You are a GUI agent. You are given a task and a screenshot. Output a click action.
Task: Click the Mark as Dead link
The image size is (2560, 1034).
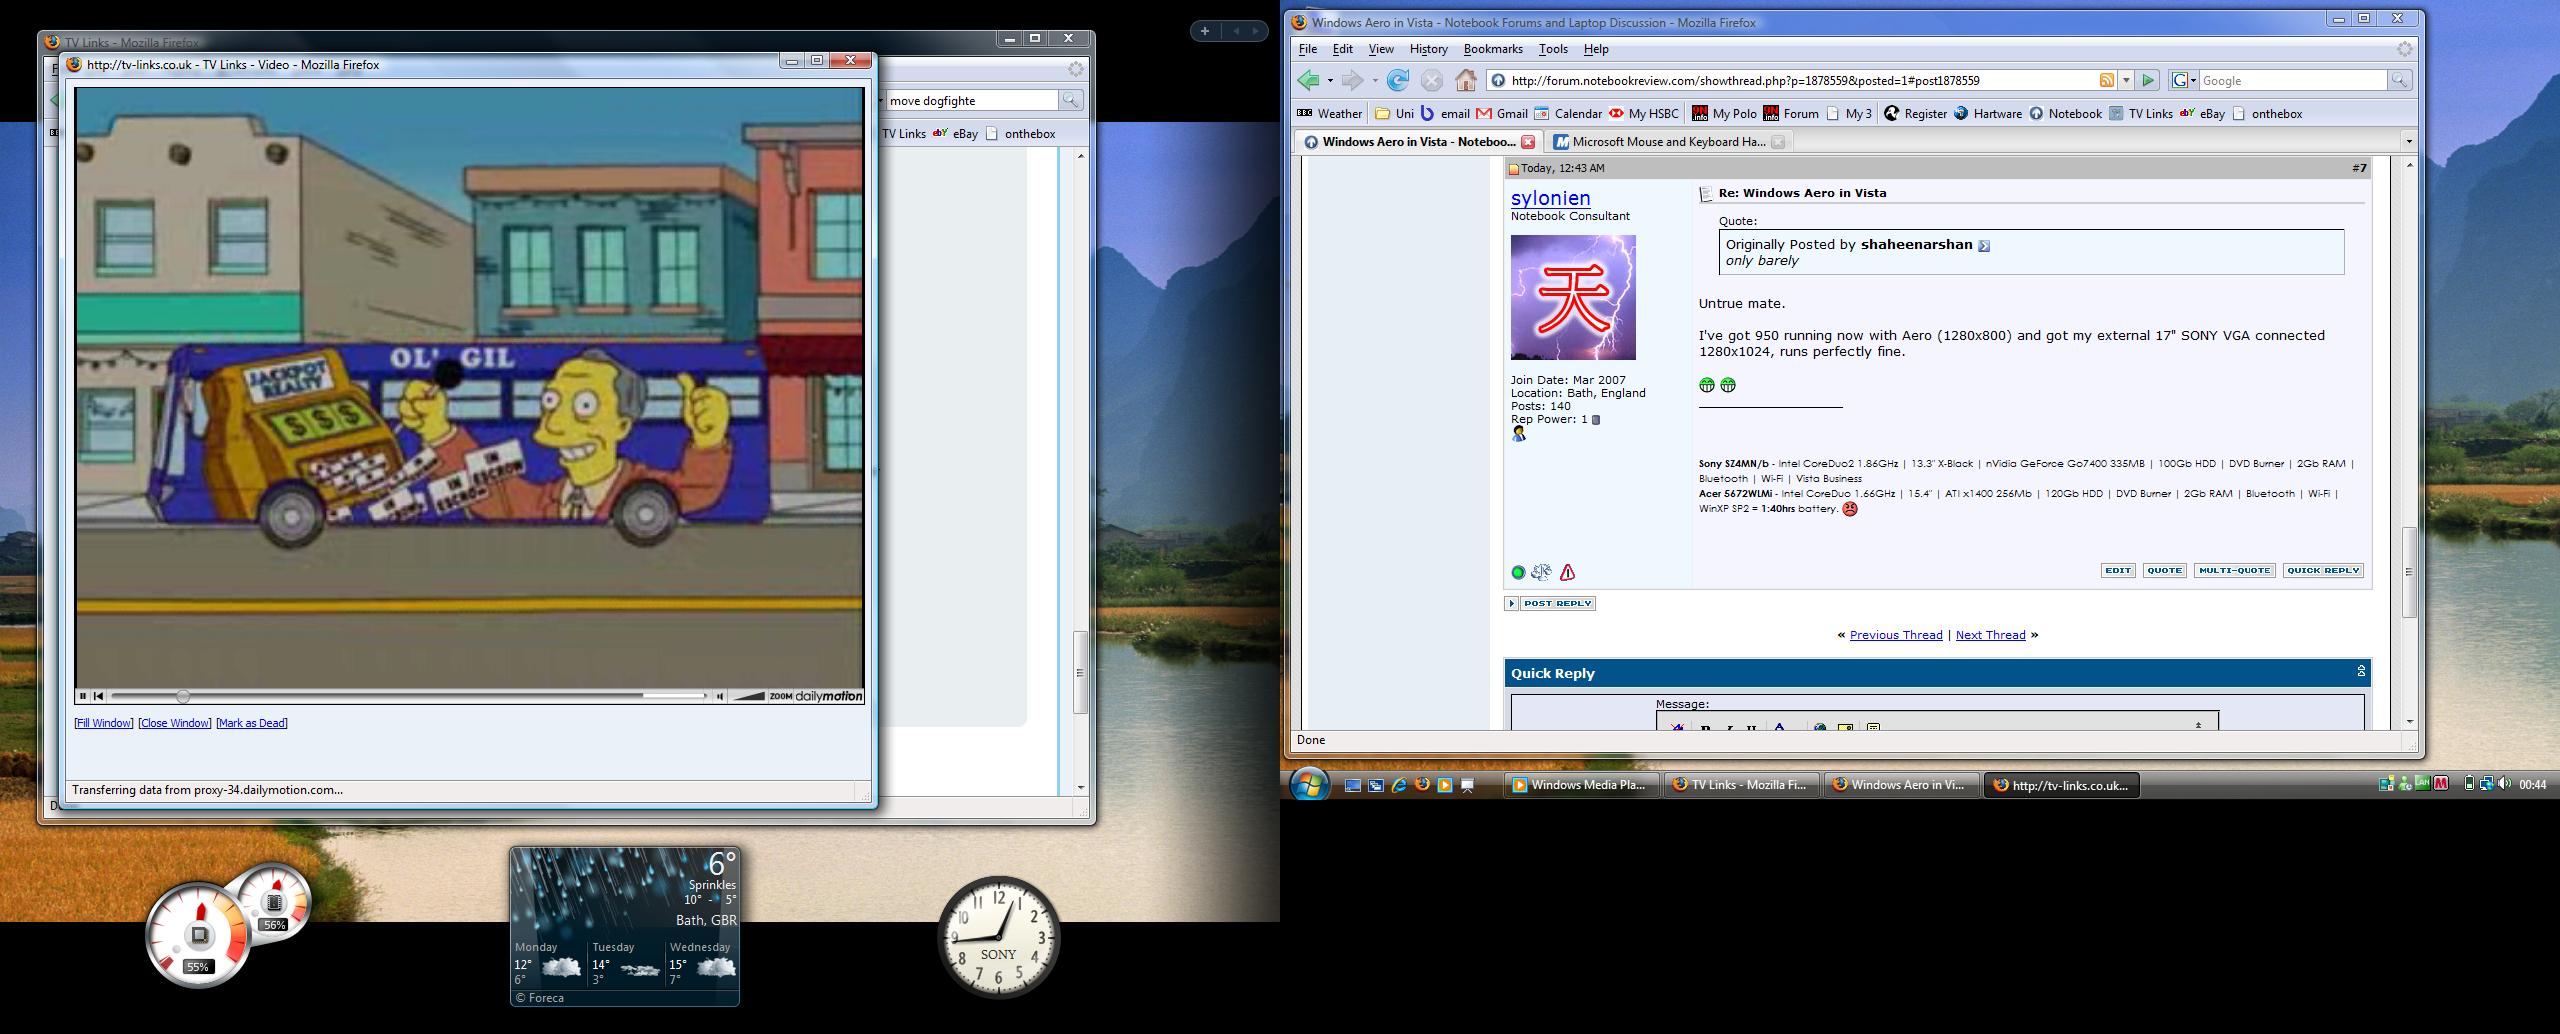coord(252,723)
